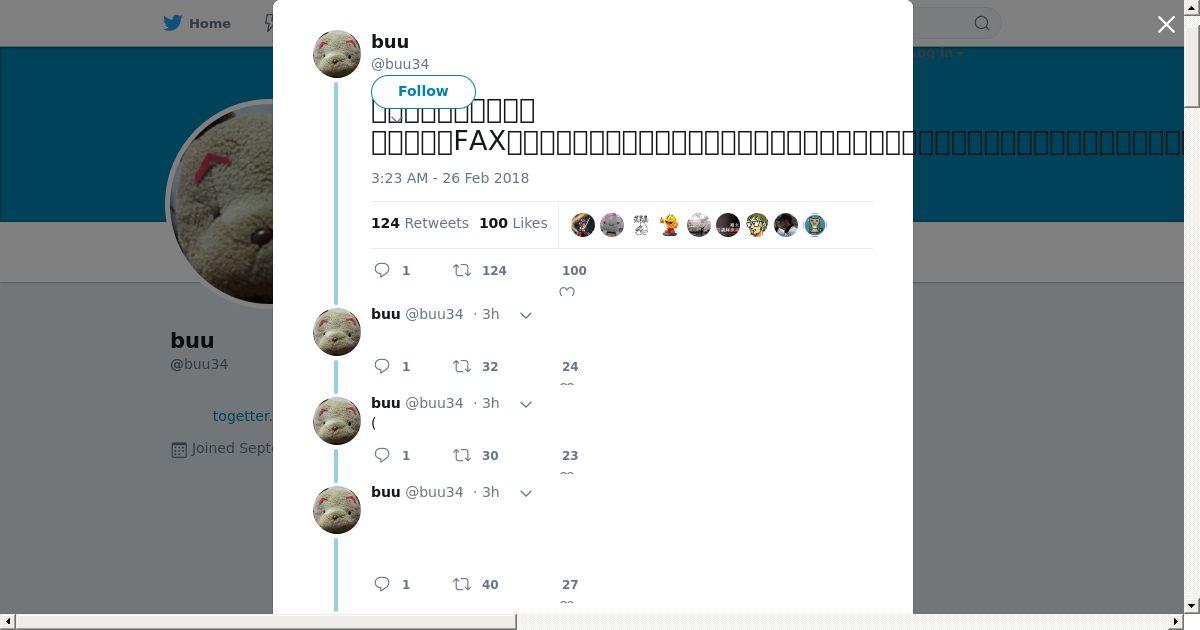The width and height of the screenshot is (1200, 630).
Task: Click the retweet icon showing 124
Action: [462, 270]
